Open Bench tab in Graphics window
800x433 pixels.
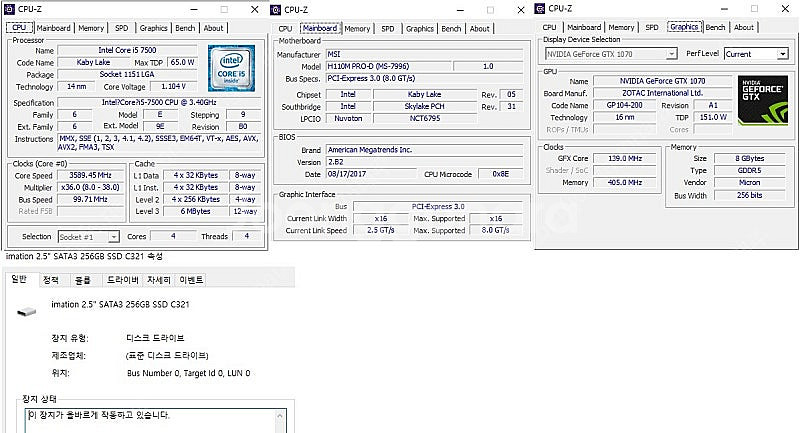[715, 27]
